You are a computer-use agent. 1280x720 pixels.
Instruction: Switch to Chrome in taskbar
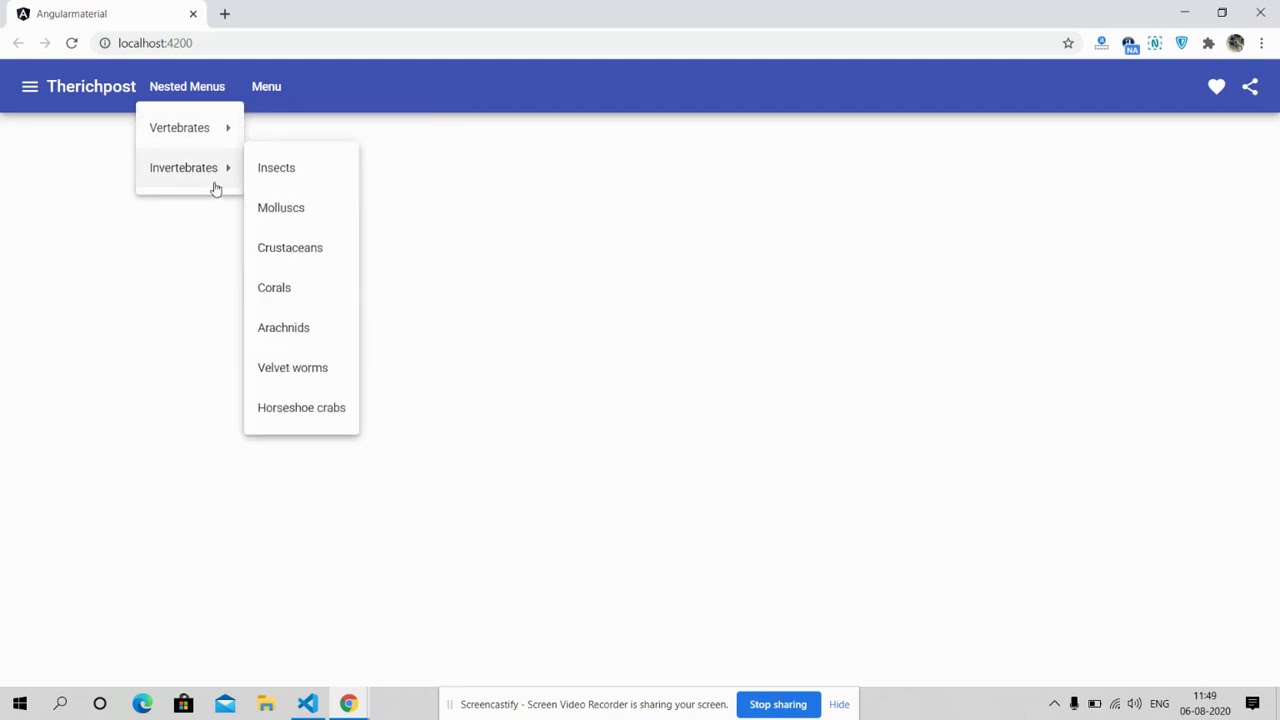point(348,704)
